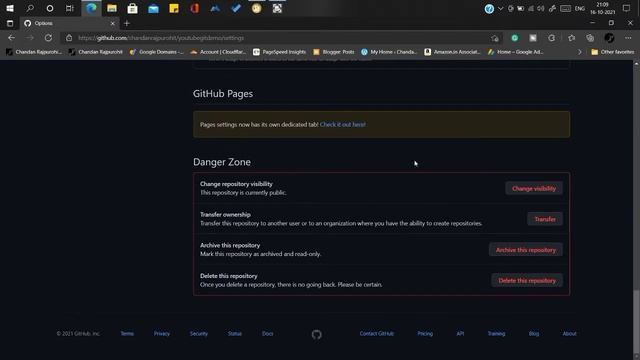Open Edge tab actions menu icon
640x360 pixels.
click(10, 23)
